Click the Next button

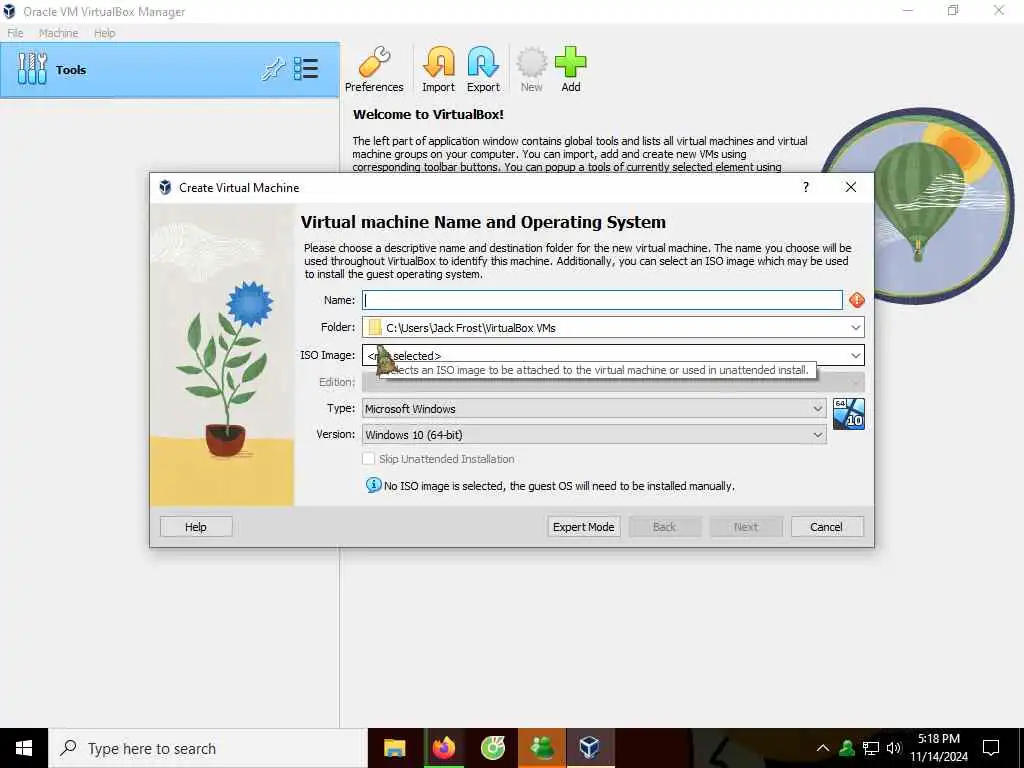746,526
